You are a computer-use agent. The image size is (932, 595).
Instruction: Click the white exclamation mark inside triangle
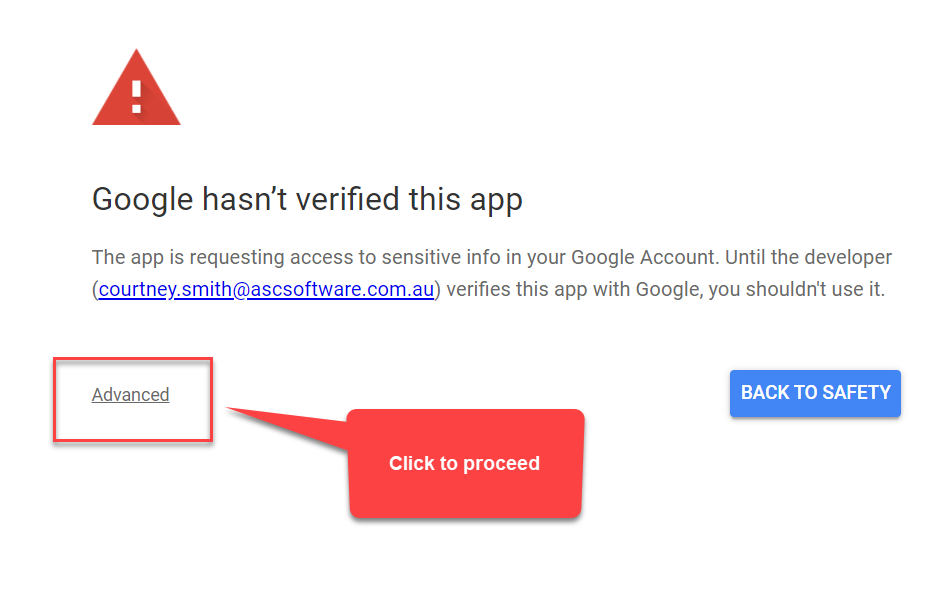coord(137,96)
